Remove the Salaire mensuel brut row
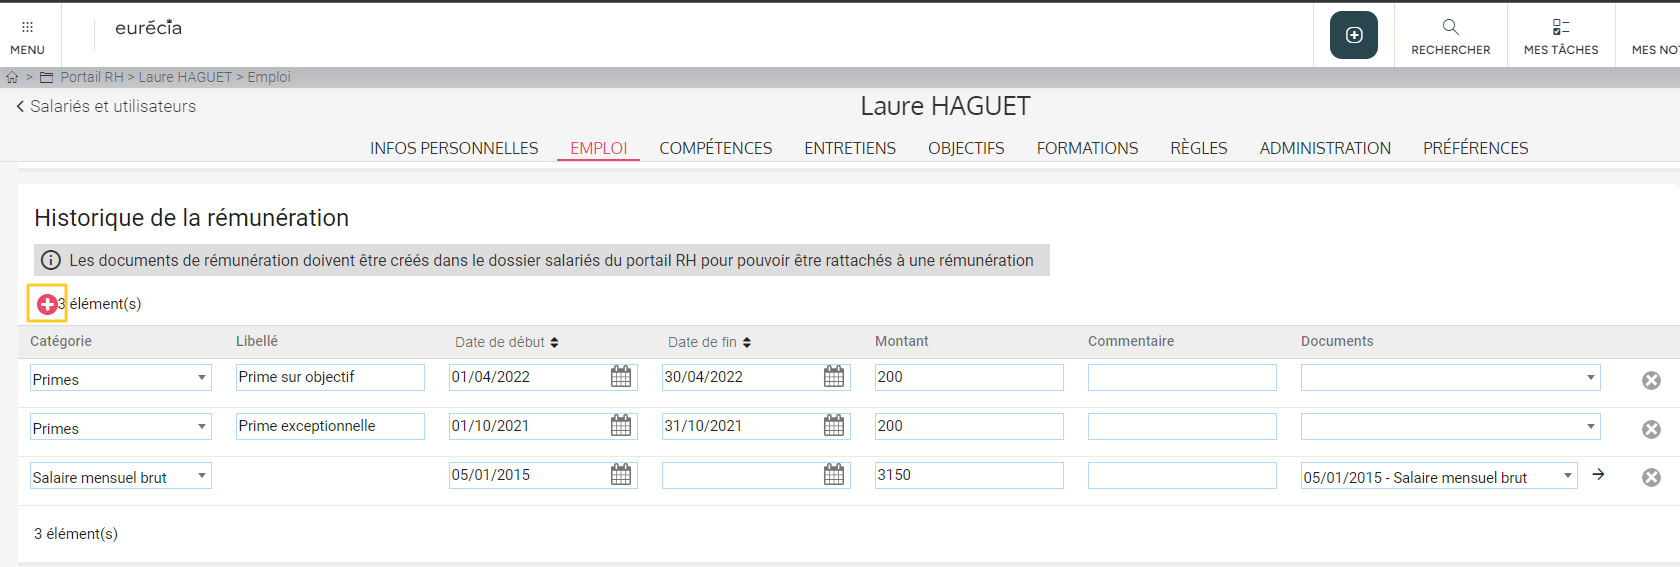The image size is (1680, 567). (1651, 478)
